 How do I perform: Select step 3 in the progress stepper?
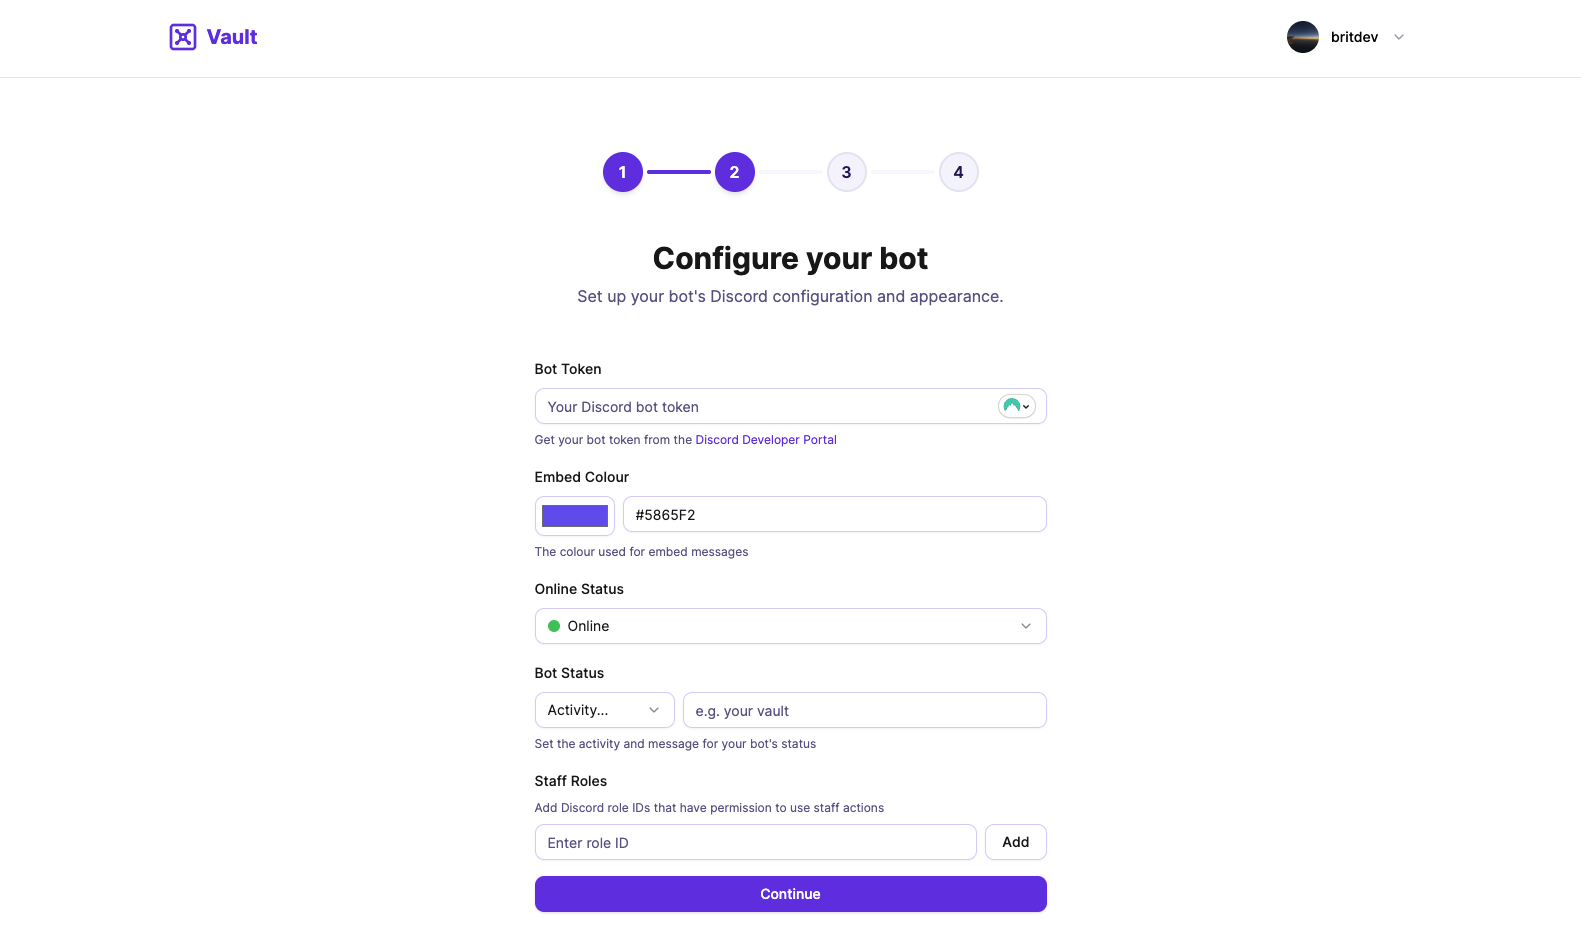846,171
